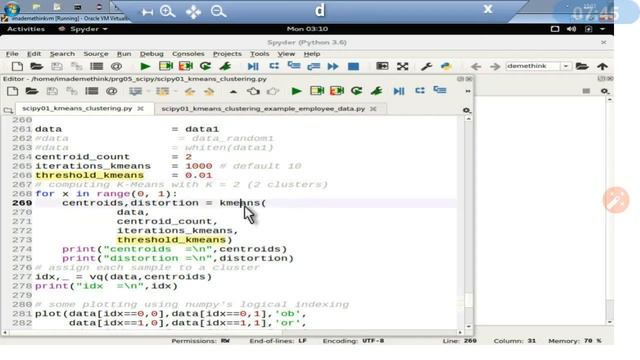Click zoom out magnifier in overlay bar

218,11
